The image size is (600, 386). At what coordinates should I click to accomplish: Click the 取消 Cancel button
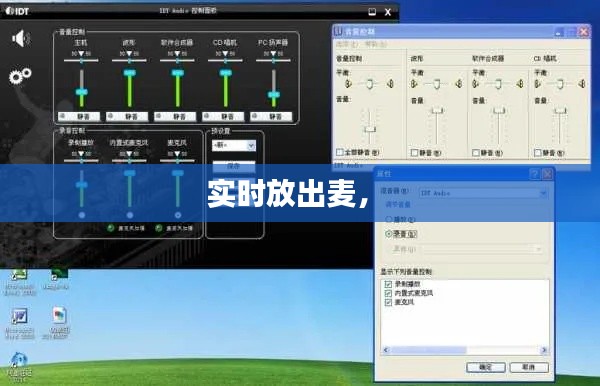(529, 367)
